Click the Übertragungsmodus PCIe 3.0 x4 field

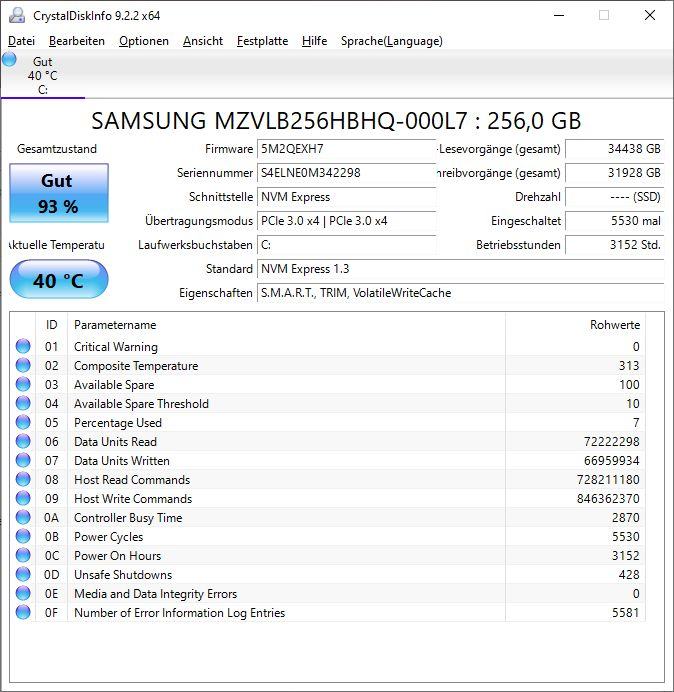(x=346, y=221)
